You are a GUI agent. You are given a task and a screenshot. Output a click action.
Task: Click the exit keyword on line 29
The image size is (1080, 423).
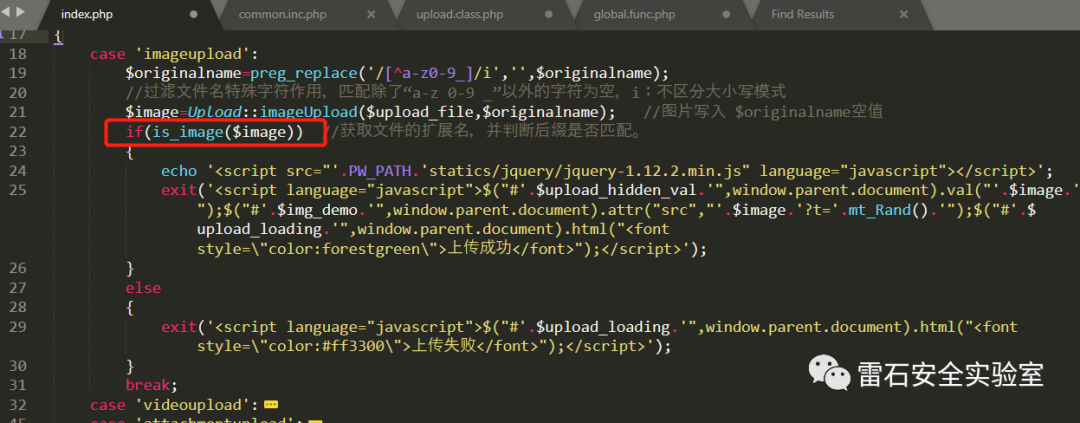pos(179,327)
